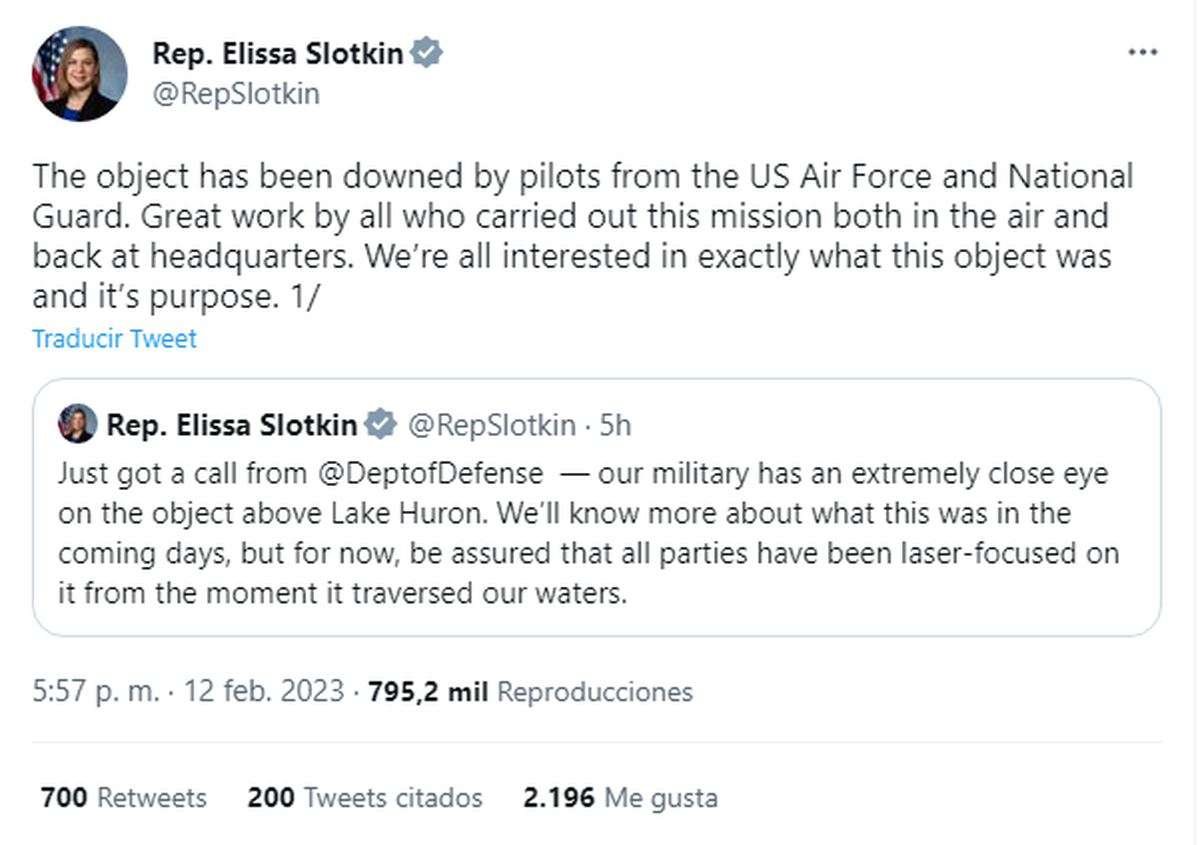The image size is (1200, 845).
Task: View the 2.196 Me gusta list
Action: [x=620, y=798]
